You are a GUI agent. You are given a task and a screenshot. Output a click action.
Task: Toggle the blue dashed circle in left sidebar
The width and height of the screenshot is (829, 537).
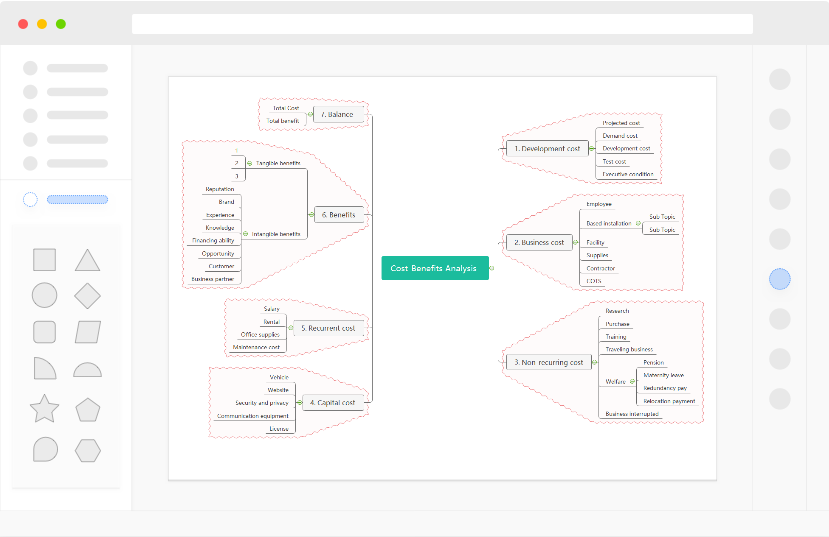point(30,199)
